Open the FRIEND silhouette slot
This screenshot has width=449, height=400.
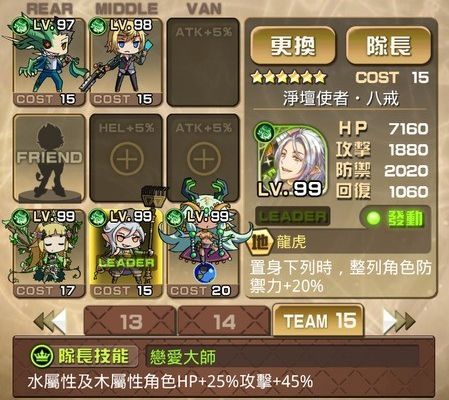pos(49,158)
